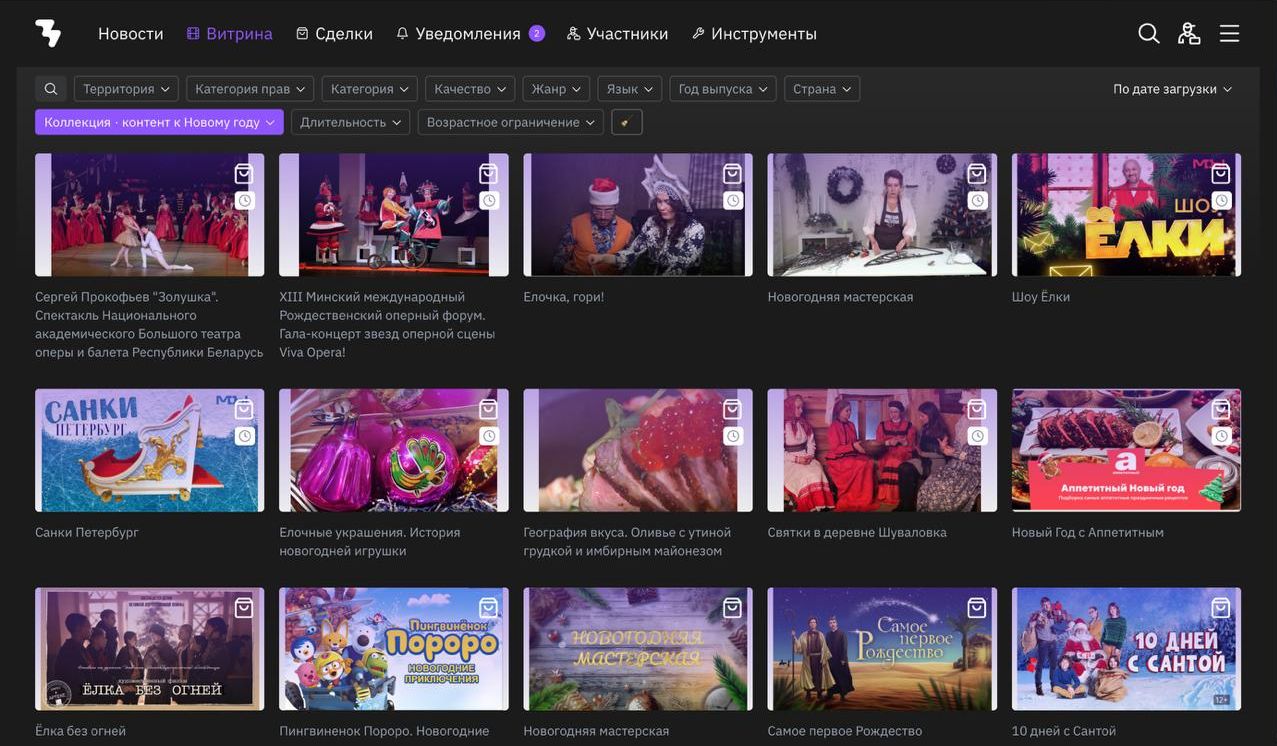Add "Шоу Ёлки" to cart via bag icon
Viewport: 1277px width, 746px height.
1221,174
